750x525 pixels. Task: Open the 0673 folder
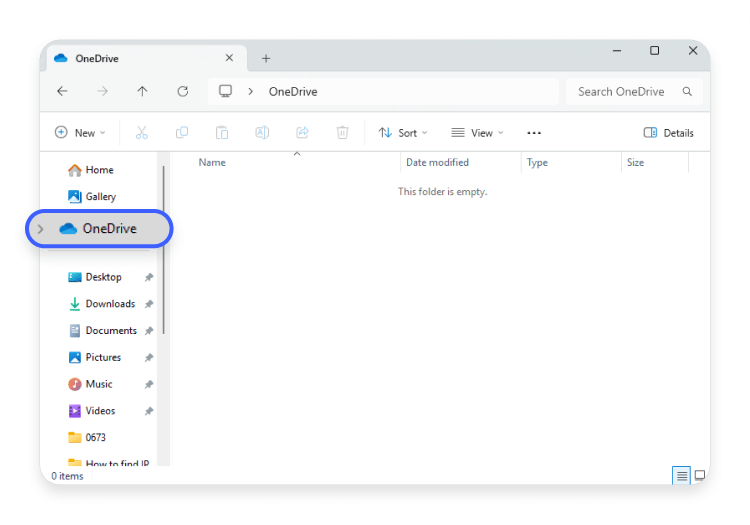coord(87,438)
